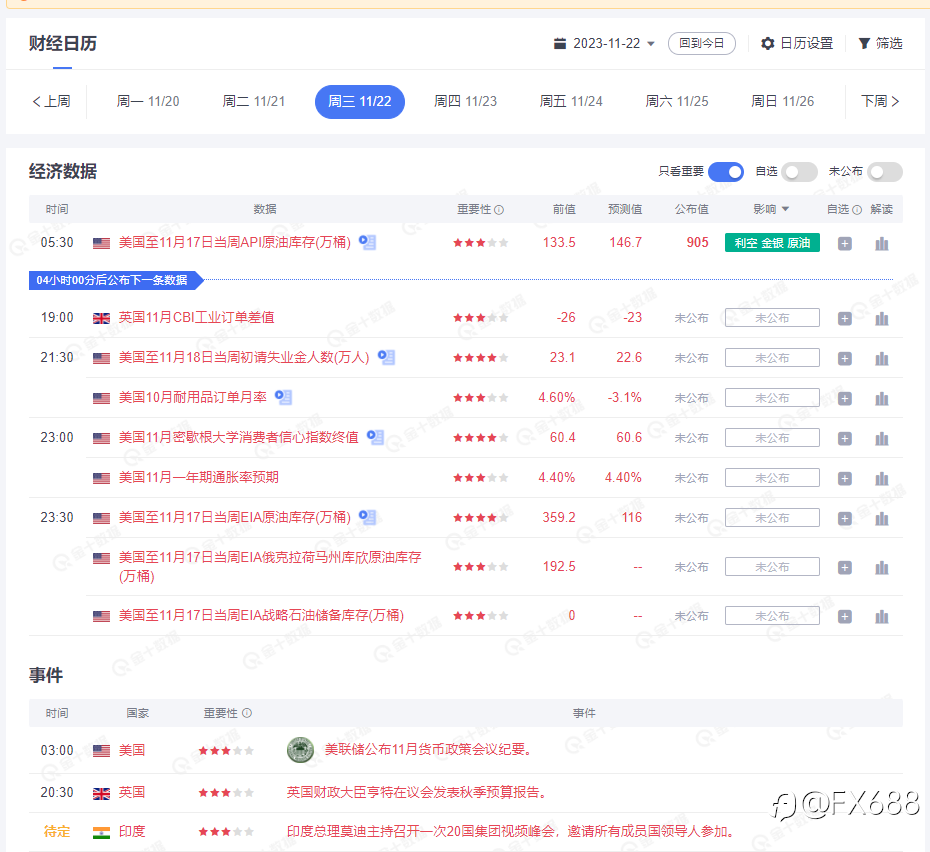Add the API crude oil inventory row to watchlist
This screenshot has height=852, width=930.
click(x=845, y=243)
